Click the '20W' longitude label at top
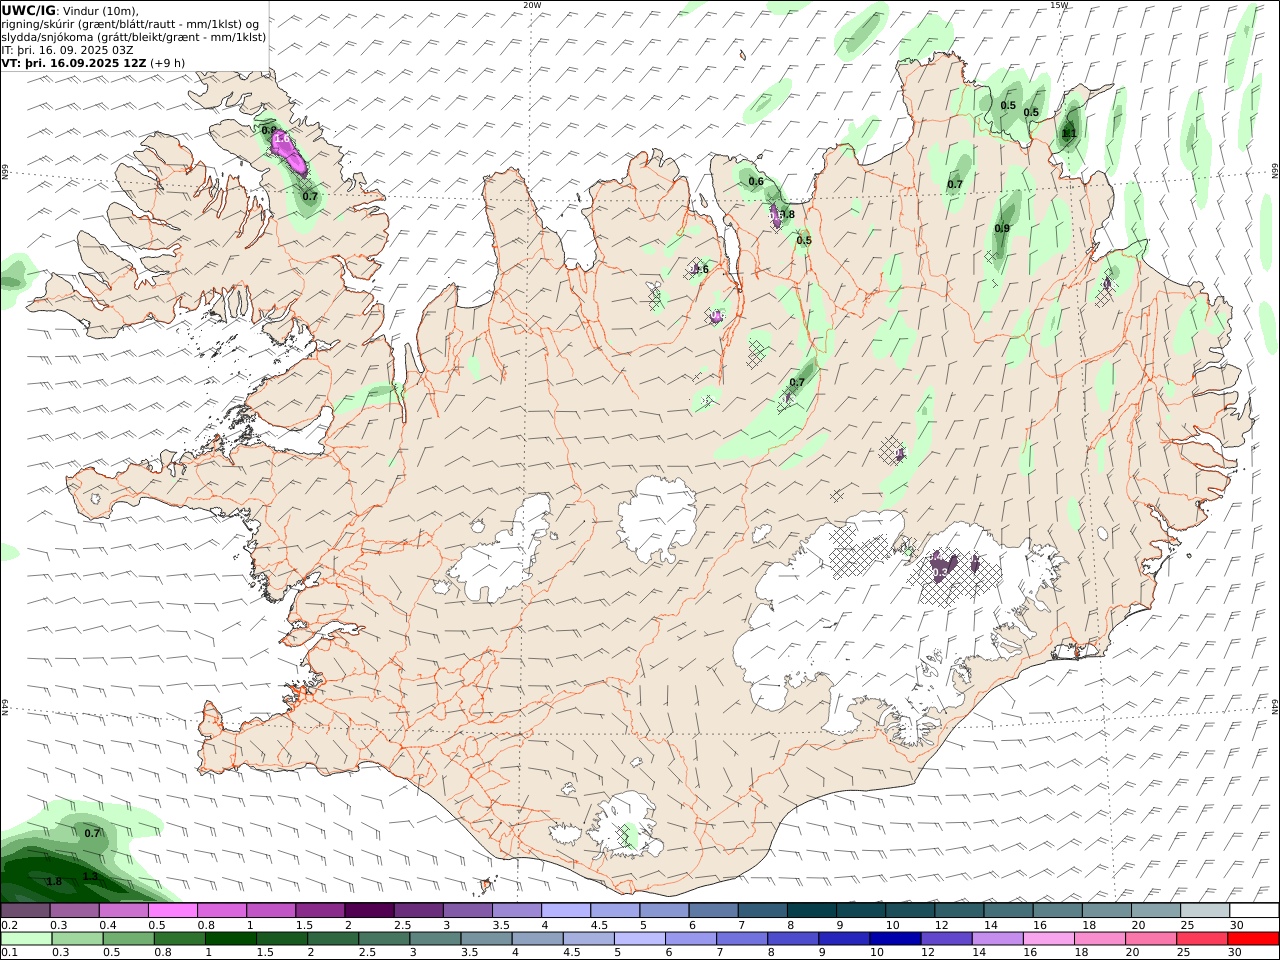The width and height of the screenshot is (1280, 960). (532, 5)
